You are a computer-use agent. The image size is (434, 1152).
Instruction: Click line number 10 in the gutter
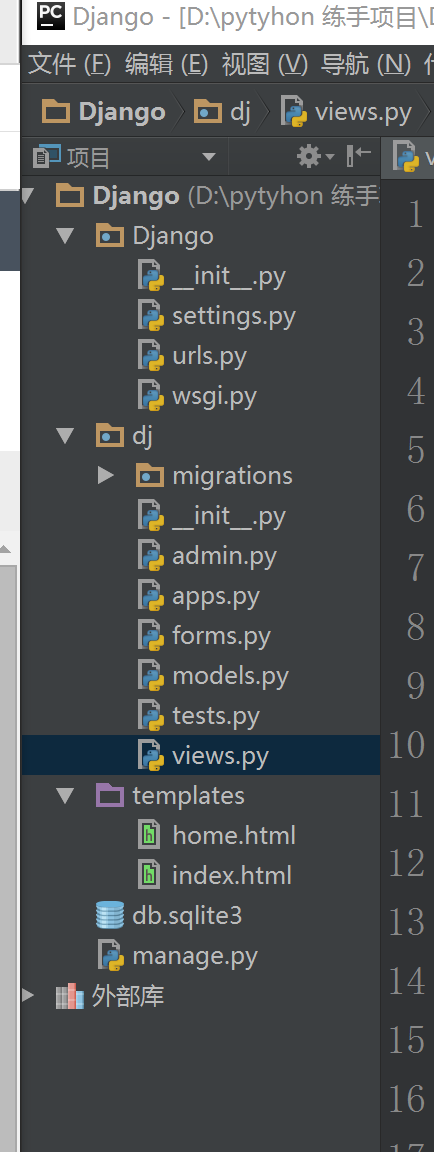click(x=406, y=744)
